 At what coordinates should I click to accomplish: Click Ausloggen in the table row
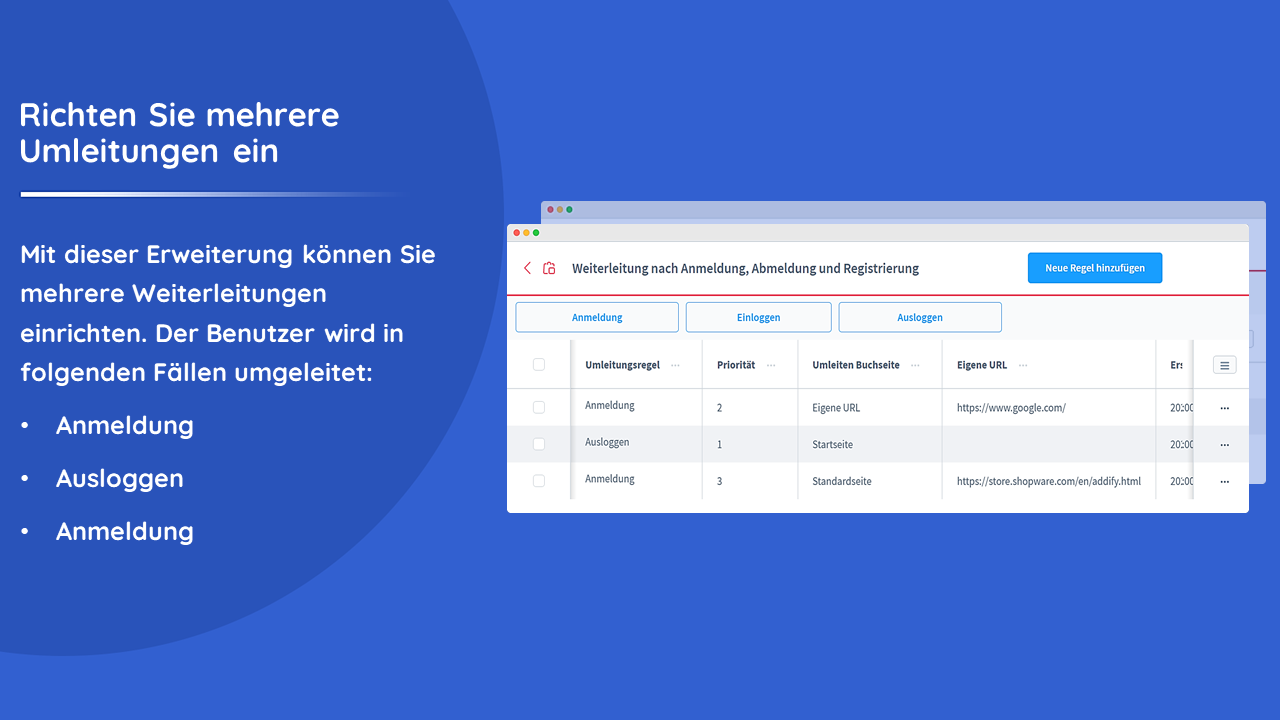(x=607, y=442)
